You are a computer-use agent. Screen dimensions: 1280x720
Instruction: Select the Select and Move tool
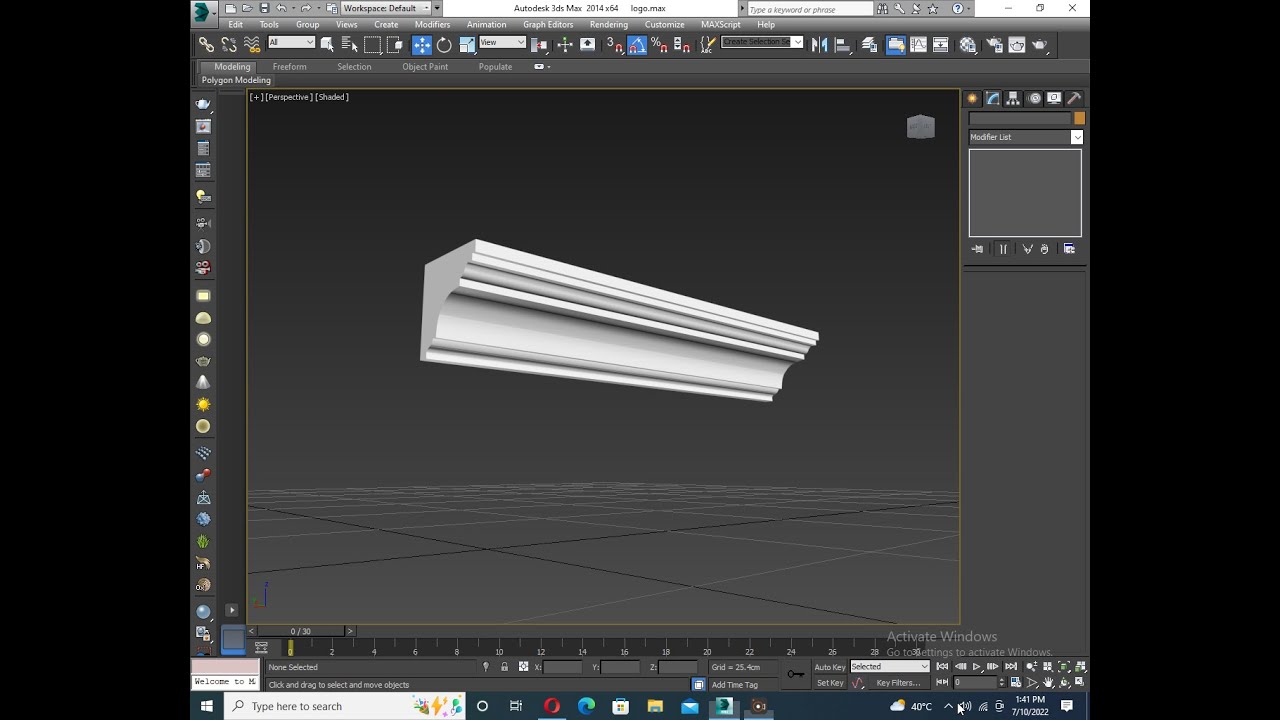[x=422, y=45]
